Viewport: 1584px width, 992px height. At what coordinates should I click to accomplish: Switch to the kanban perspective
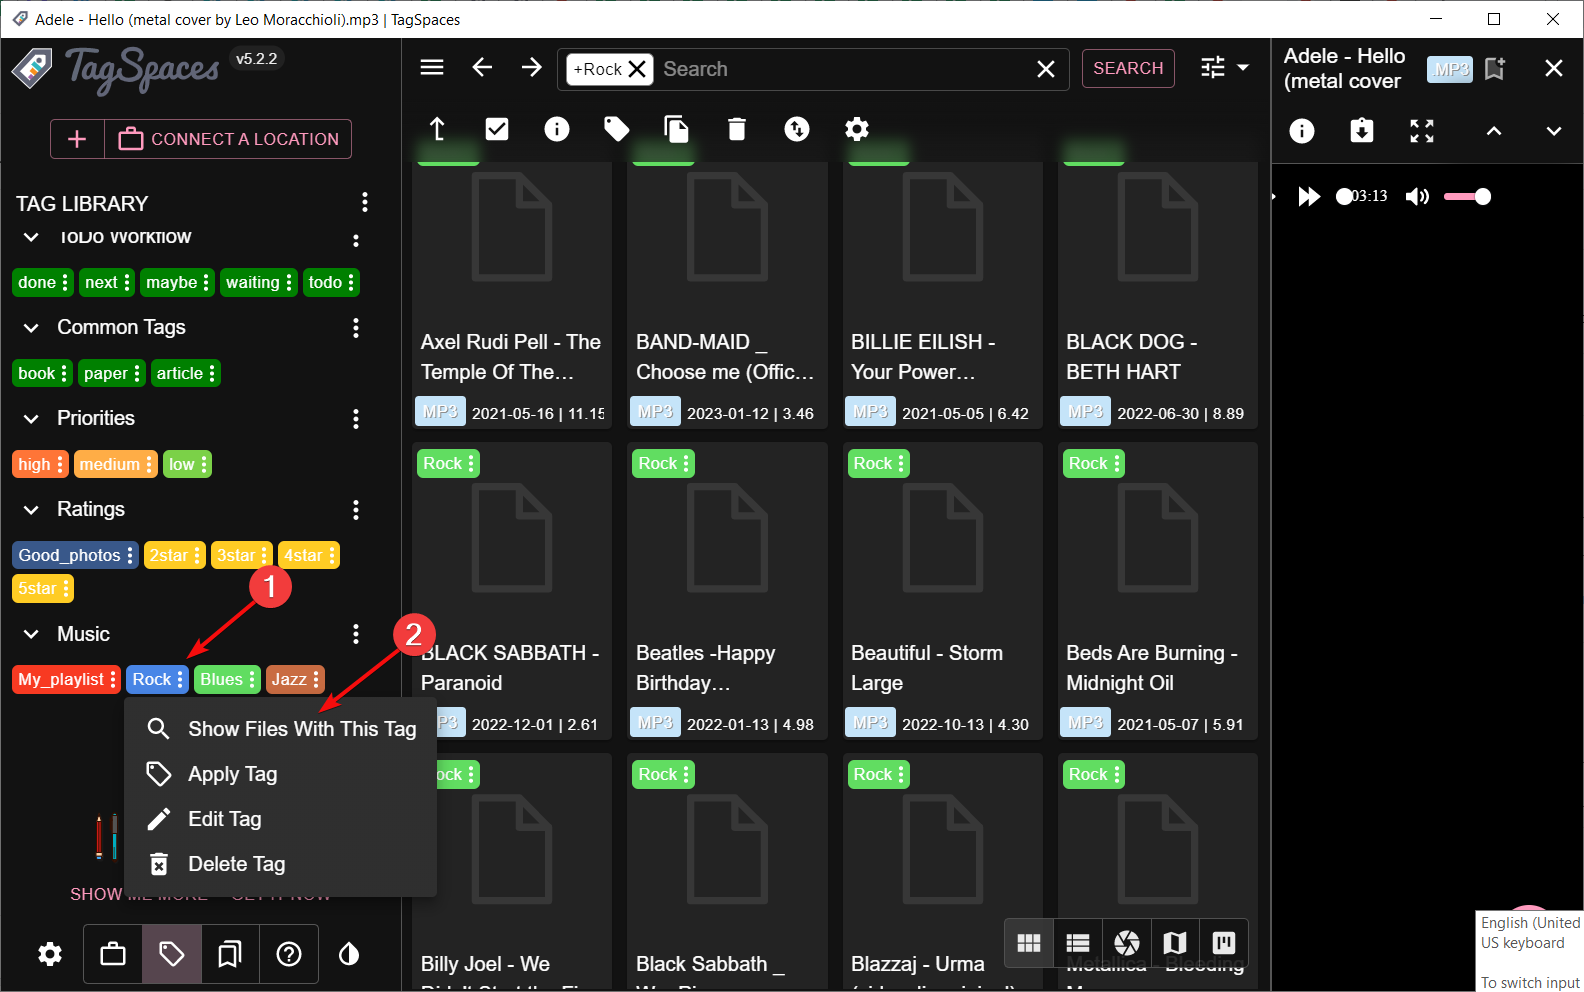coord(1224,943)
